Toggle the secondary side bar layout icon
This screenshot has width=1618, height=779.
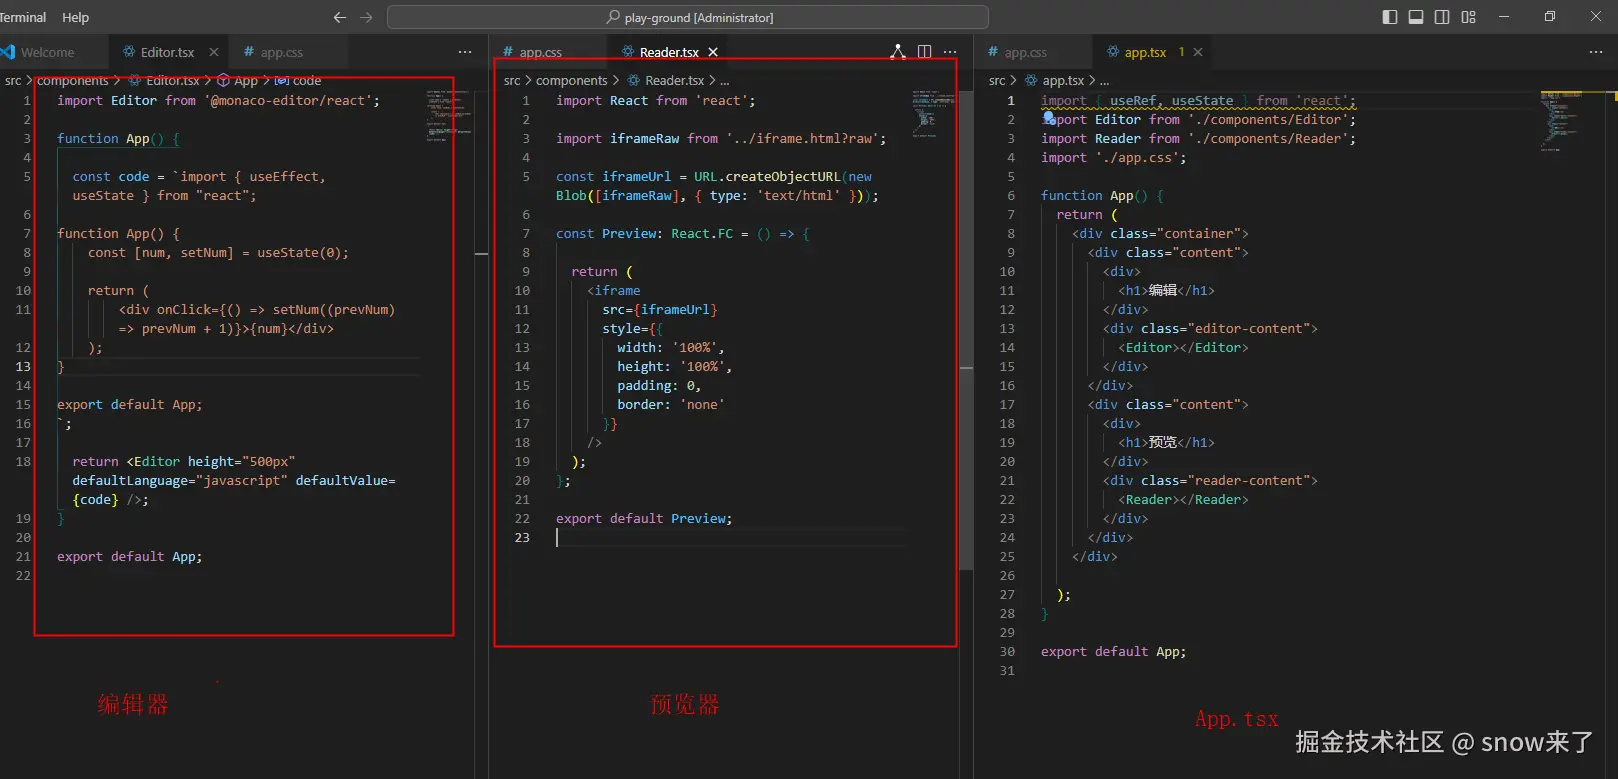[x=1442, y=17]
